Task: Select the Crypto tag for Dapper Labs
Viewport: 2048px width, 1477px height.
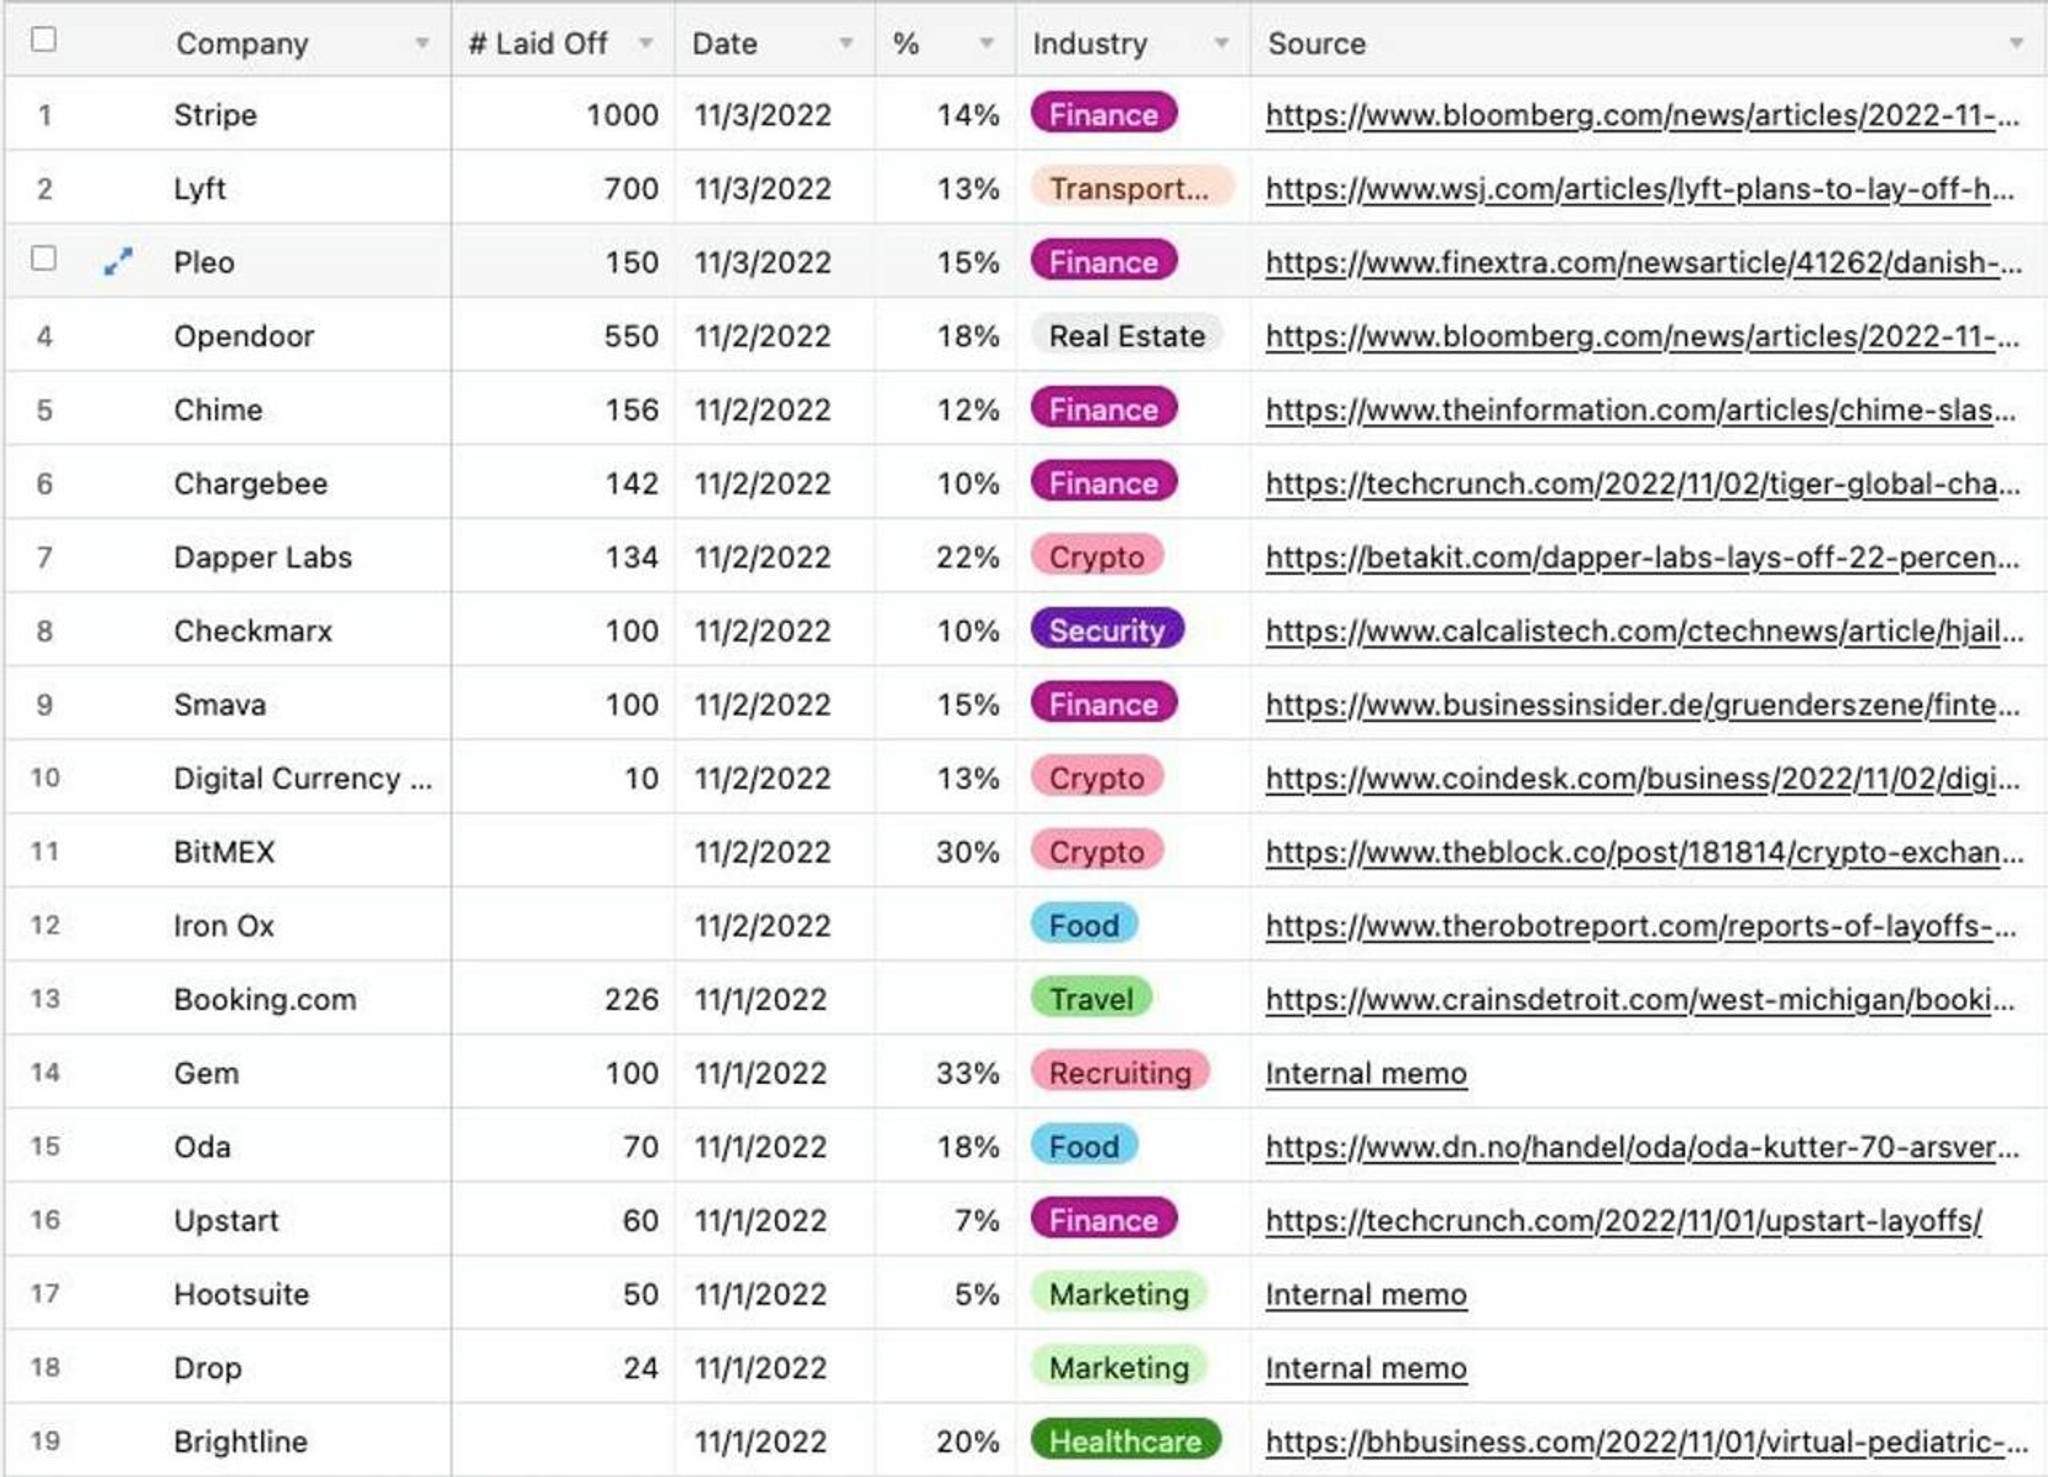Action: coord(1097,556)
